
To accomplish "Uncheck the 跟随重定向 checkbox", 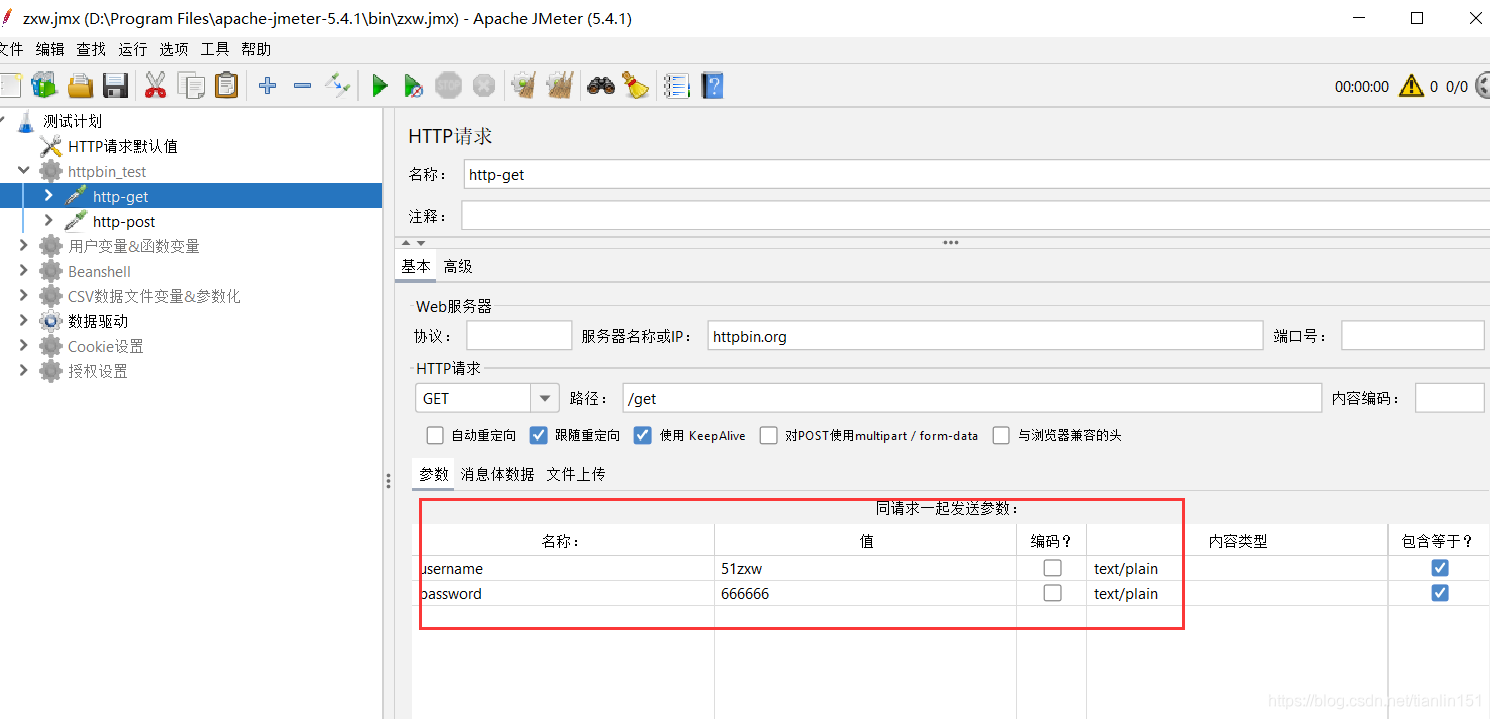I will pyautogui.click(x=539, y=435).
